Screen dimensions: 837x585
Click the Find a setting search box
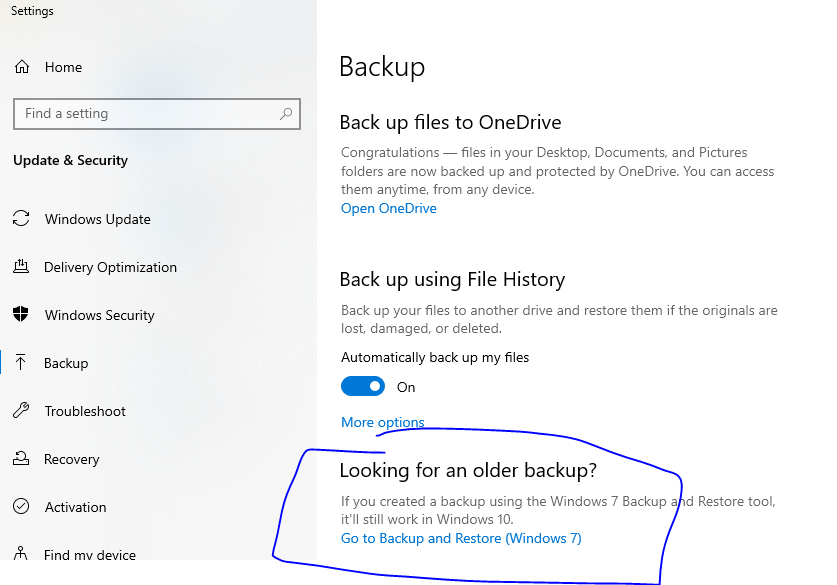point(145,114)
